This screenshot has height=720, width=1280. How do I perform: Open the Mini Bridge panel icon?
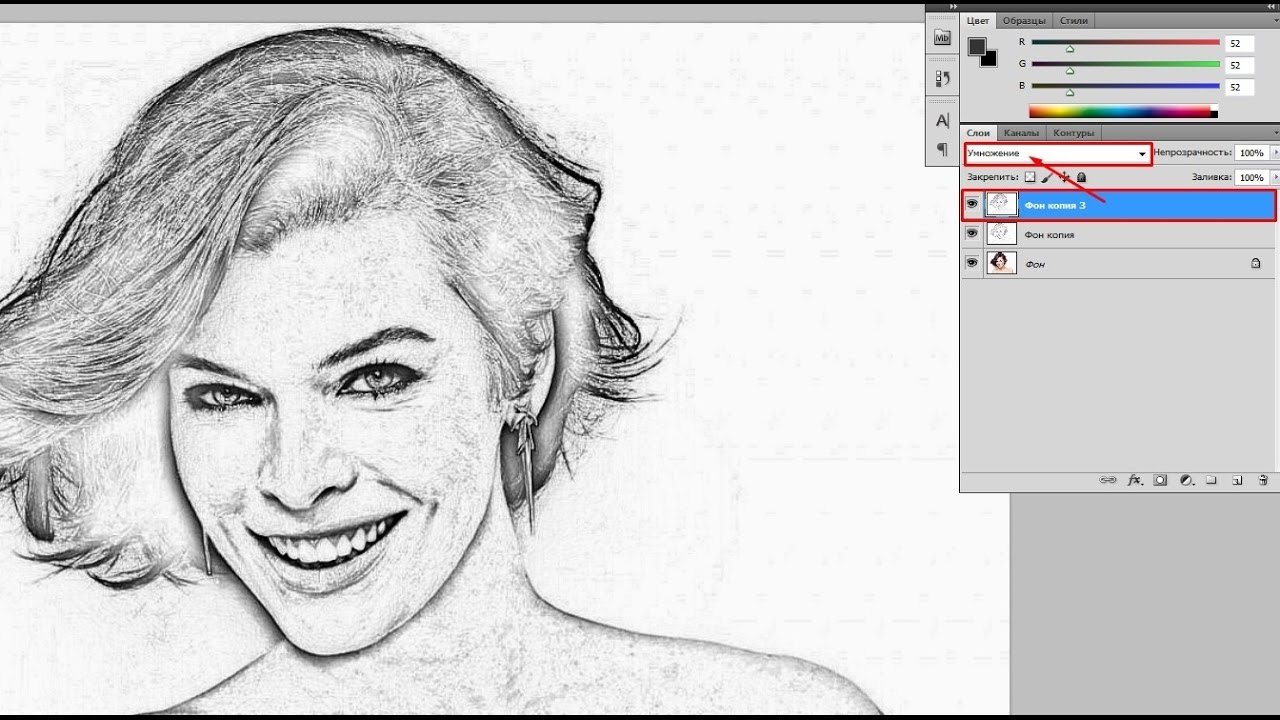(941, 37)
